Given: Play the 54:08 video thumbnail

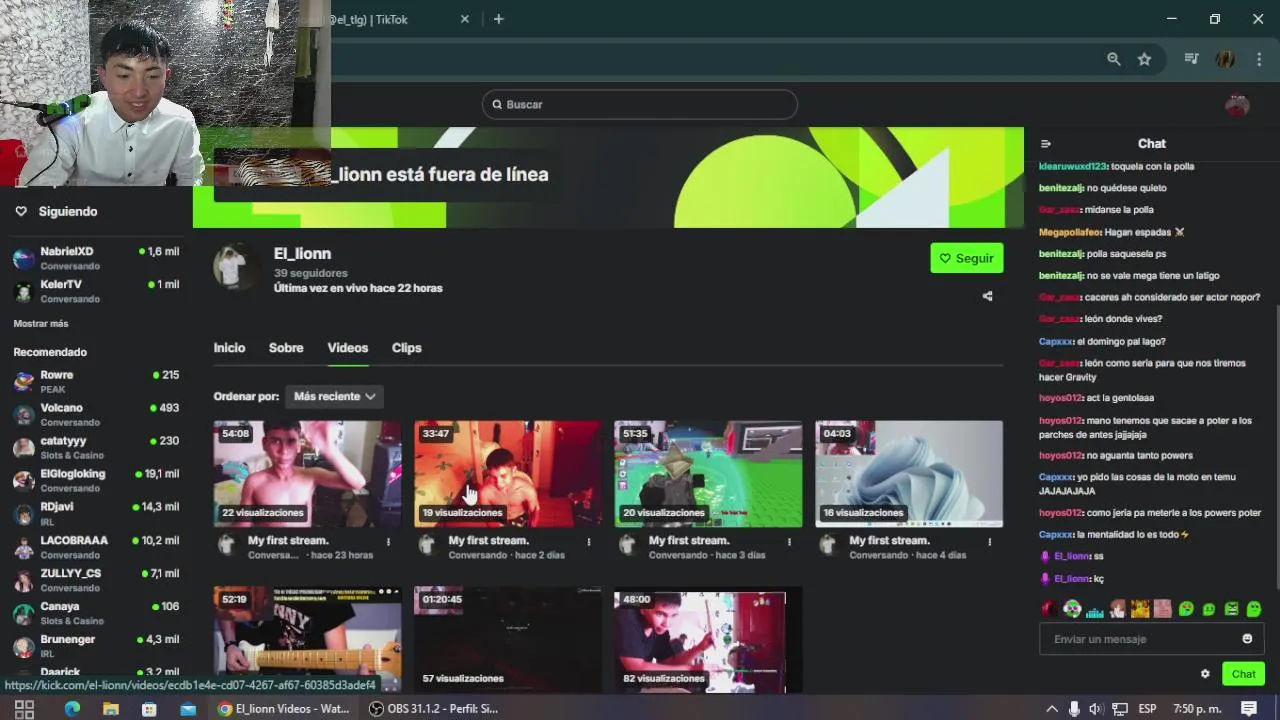Looking at the screenshot, I should pyautogui.click(x=307, y=474).
